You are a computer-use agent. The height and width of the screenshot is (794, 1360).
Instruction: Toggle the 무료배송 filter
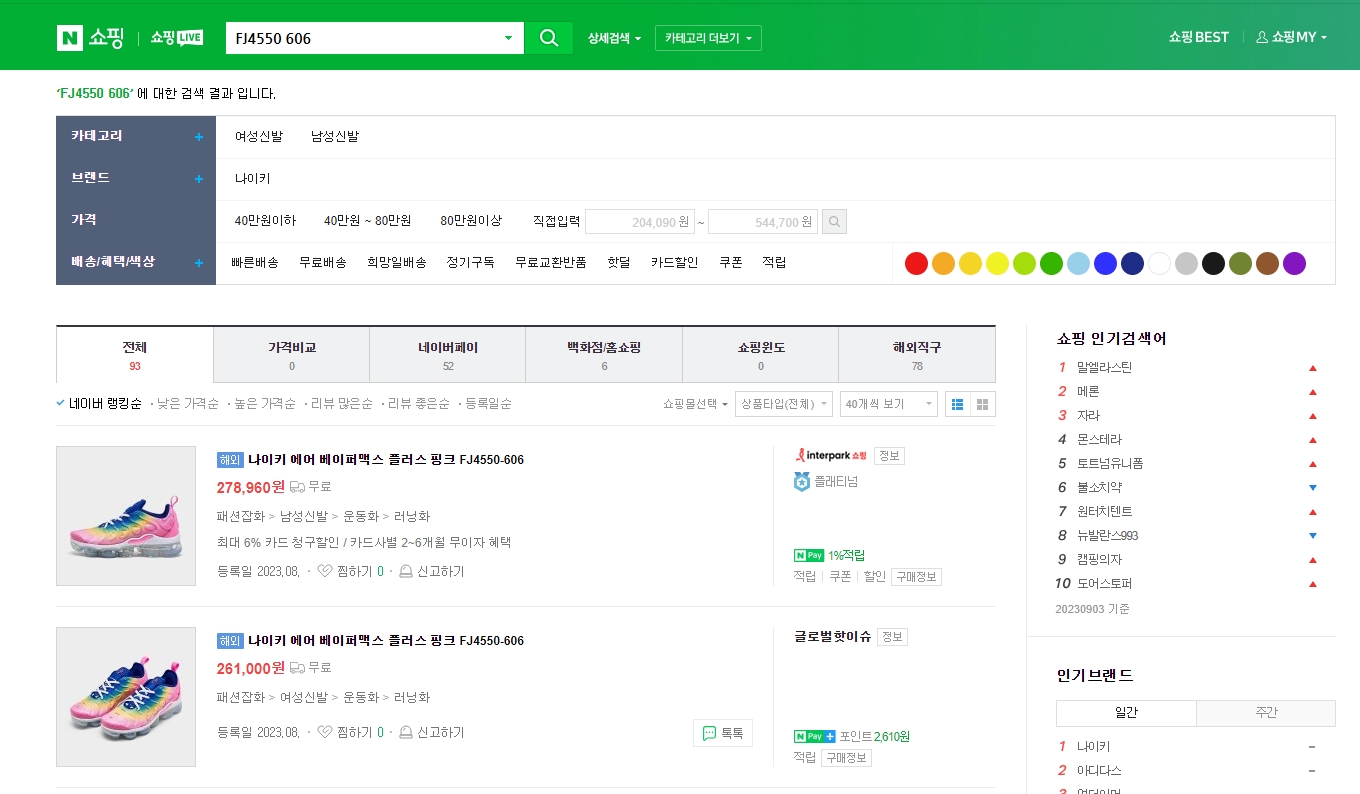pyautogui.click(x=323, y=262)
